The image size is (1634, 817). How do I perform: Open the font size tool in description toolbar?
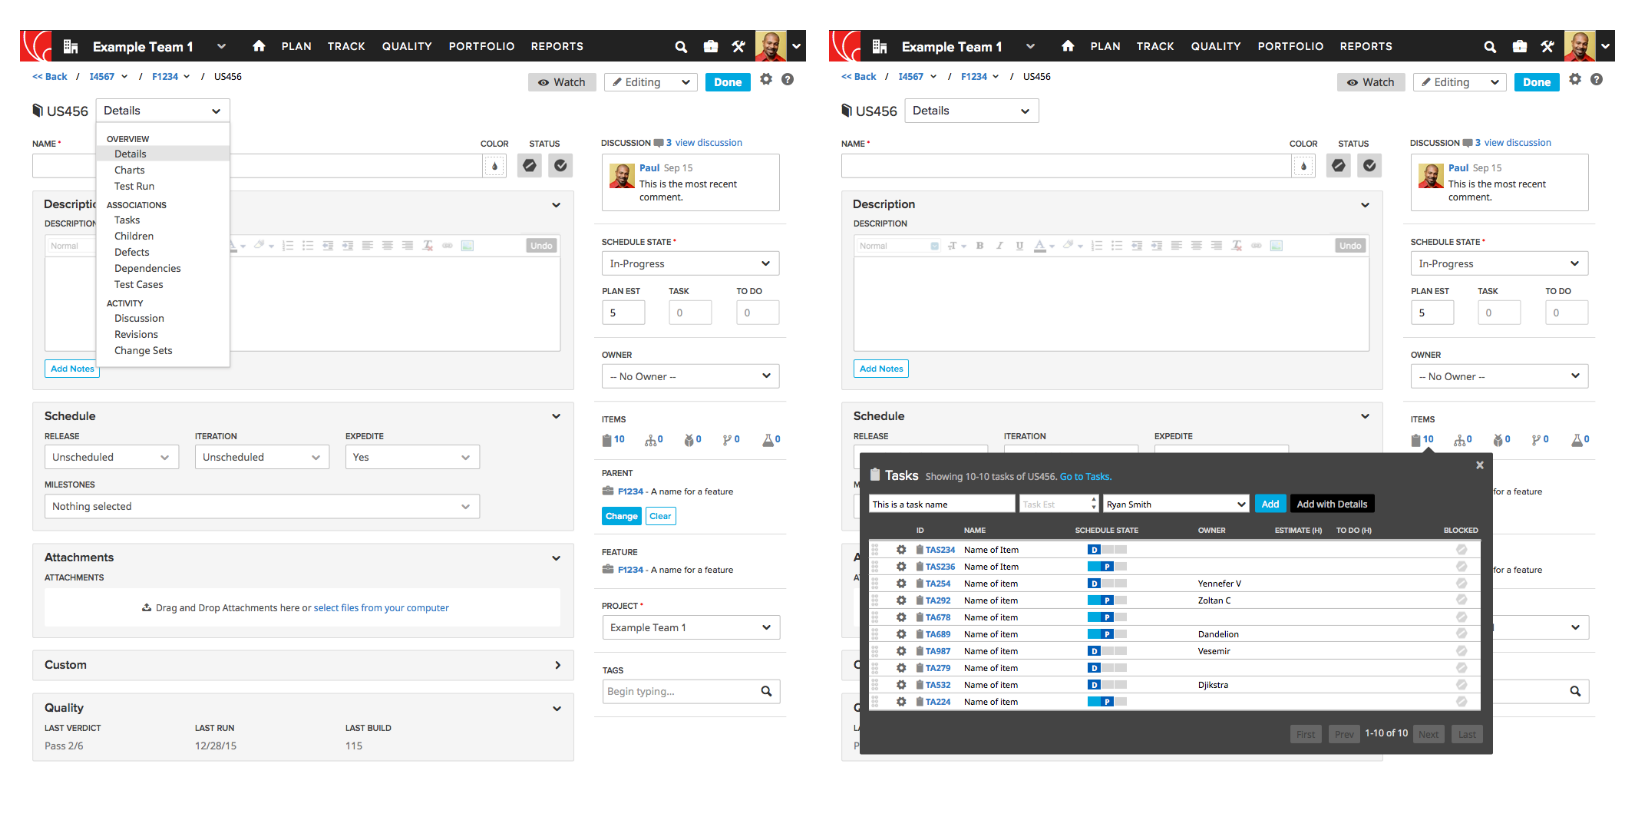click(x=955, y=246)
